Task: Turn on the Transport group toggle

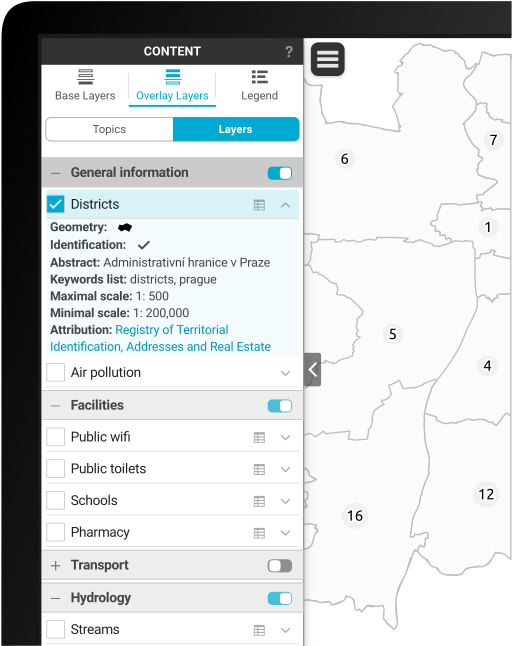Action: point(280,566)
